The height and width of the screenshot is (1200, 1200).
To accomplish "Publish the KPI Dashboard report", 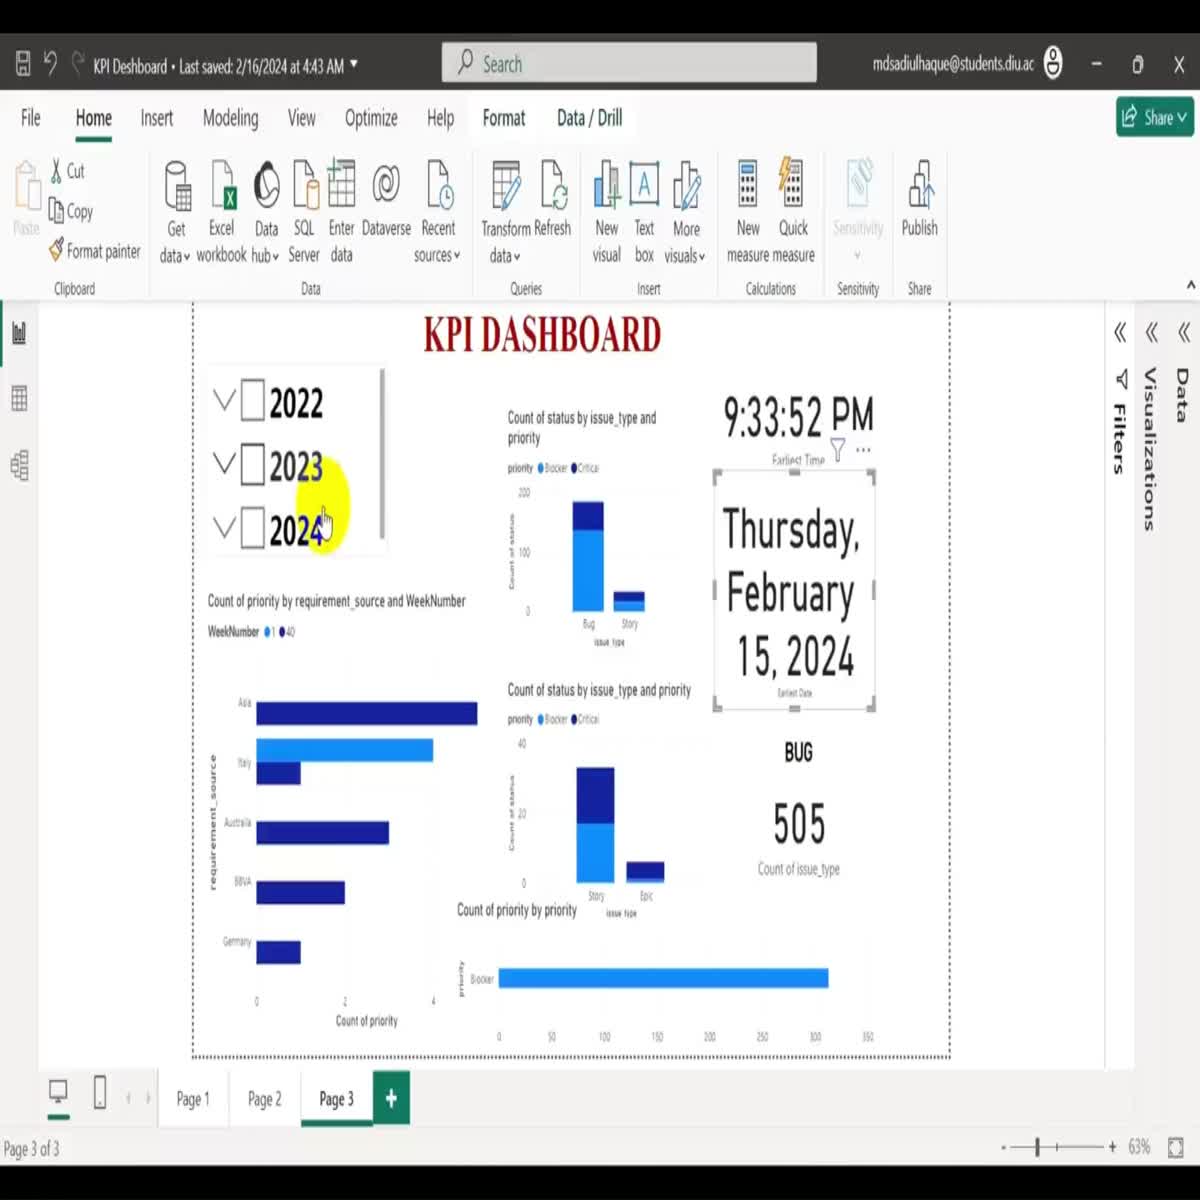I will (x=919, y=200).
